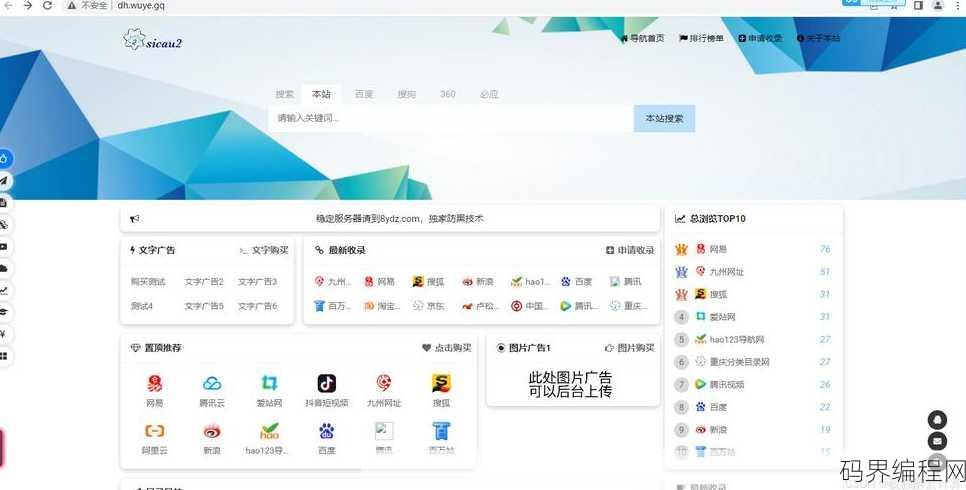This screenshot has height=490, width=966.
Task: Open the 文字广告2 text ad
Action: [204, 282]
